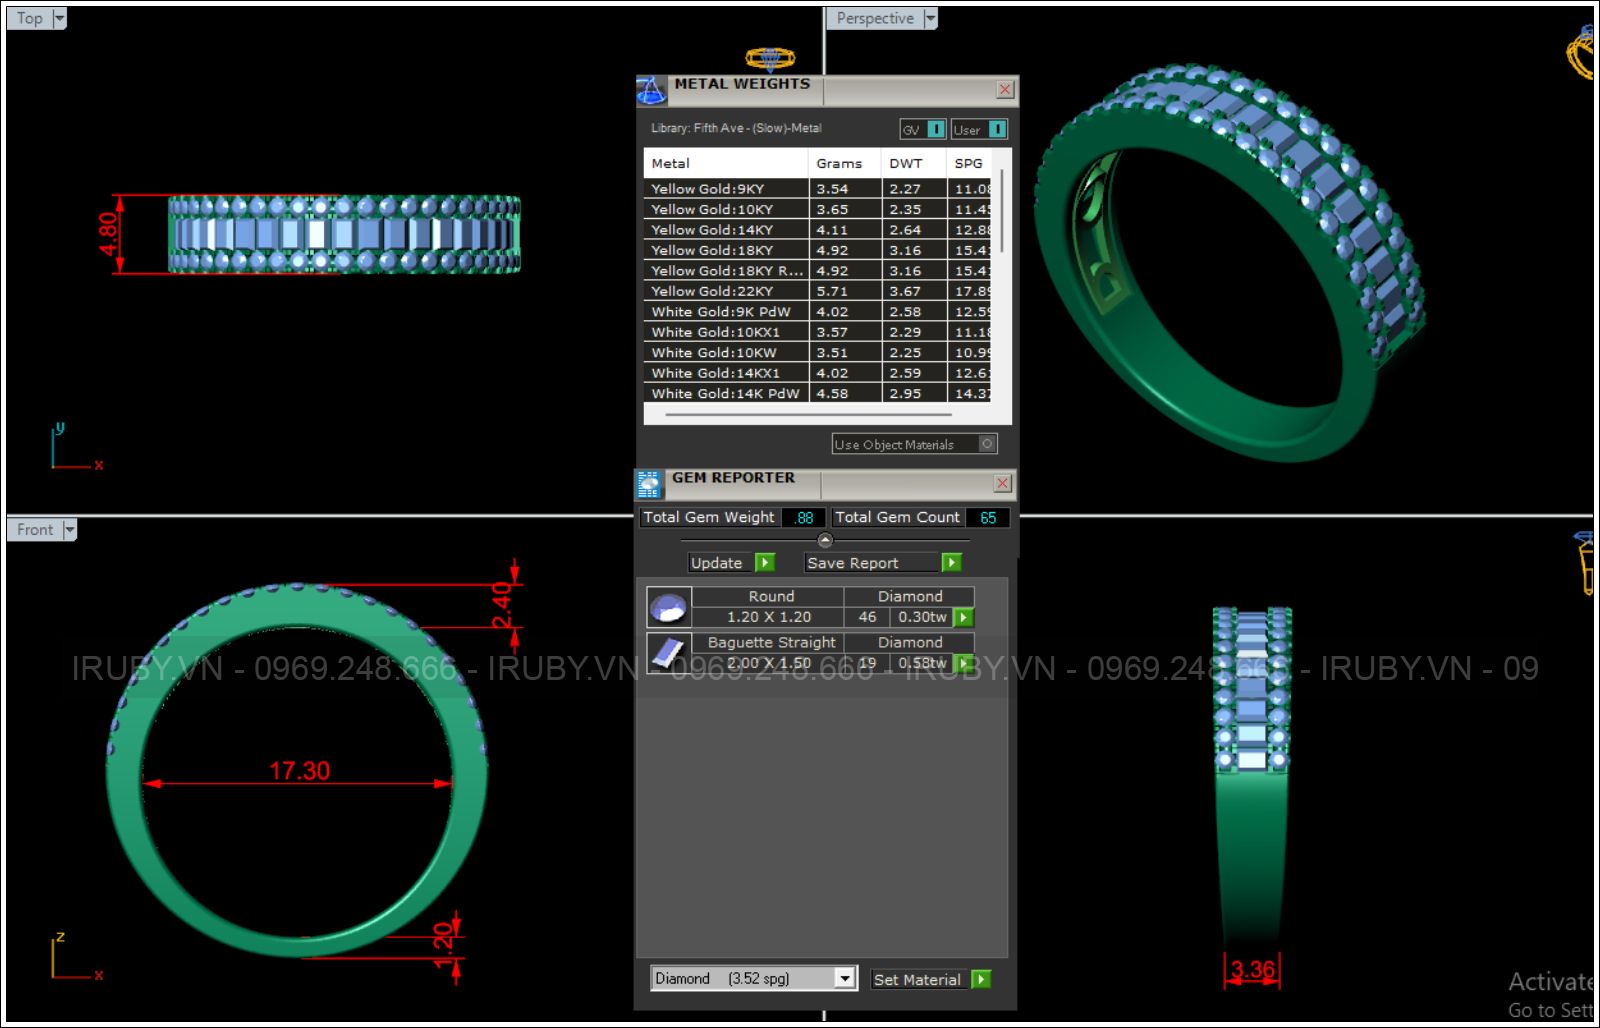The height and width of the screenshot is (1028, 1600).
Task: Toggle the User library switch
Action: pyautogui.click(x=996, y=129)
